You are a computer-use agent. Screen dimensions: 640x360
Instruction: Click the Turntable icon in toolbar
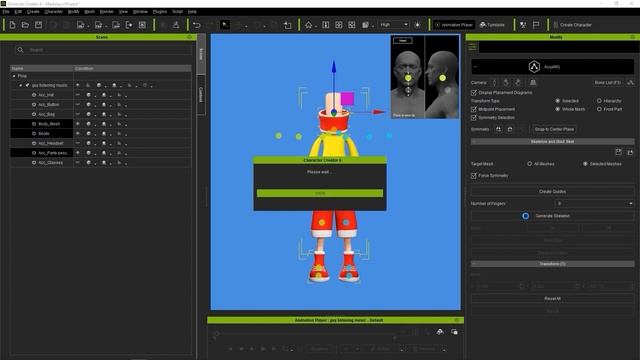(x=483, y=25)
